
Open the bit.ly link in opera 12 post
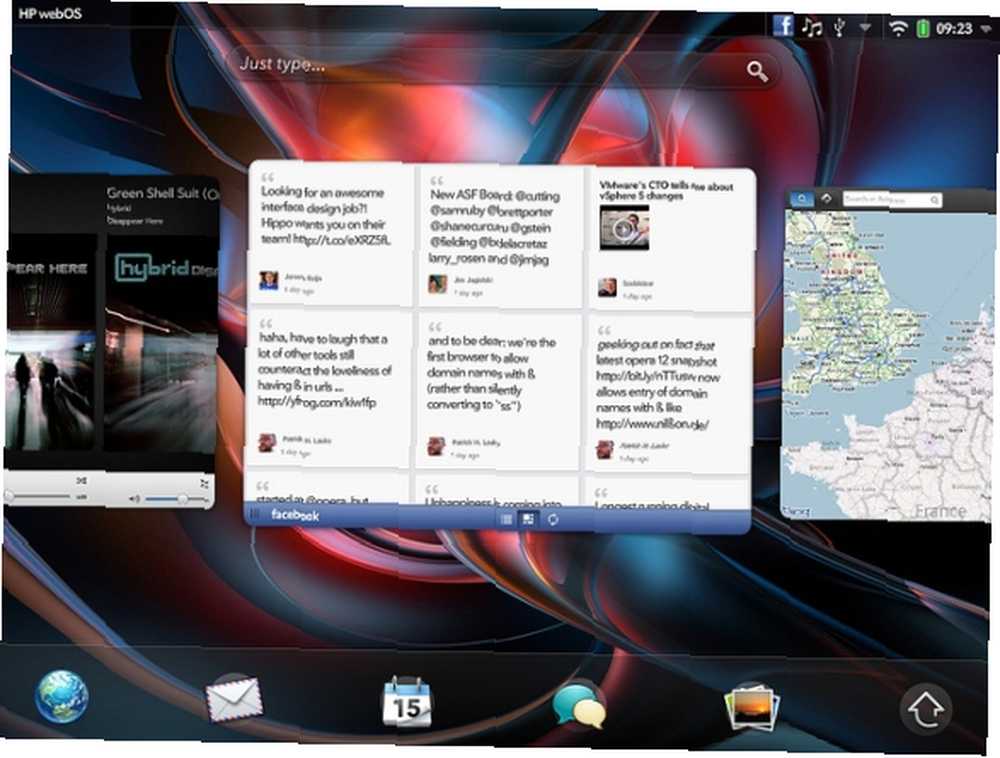[x=646, y=376]
